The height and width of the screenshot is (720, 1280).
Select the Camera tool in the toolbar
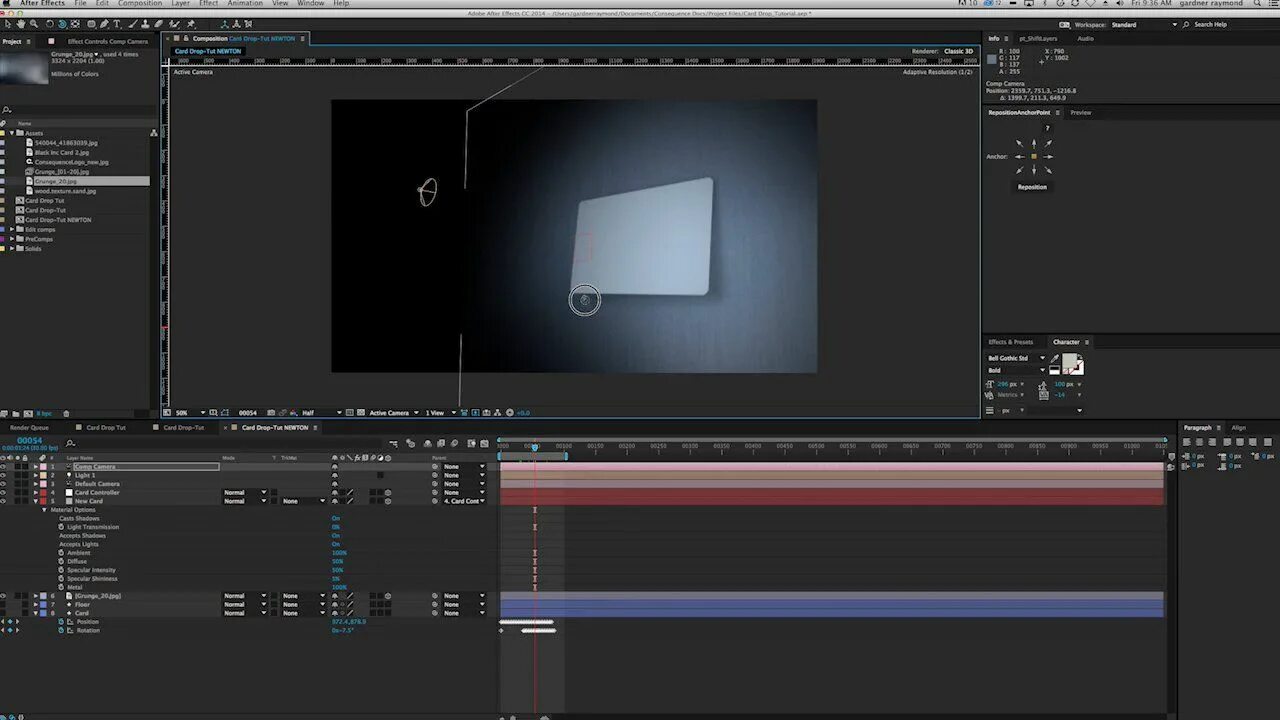click(62, 22)
